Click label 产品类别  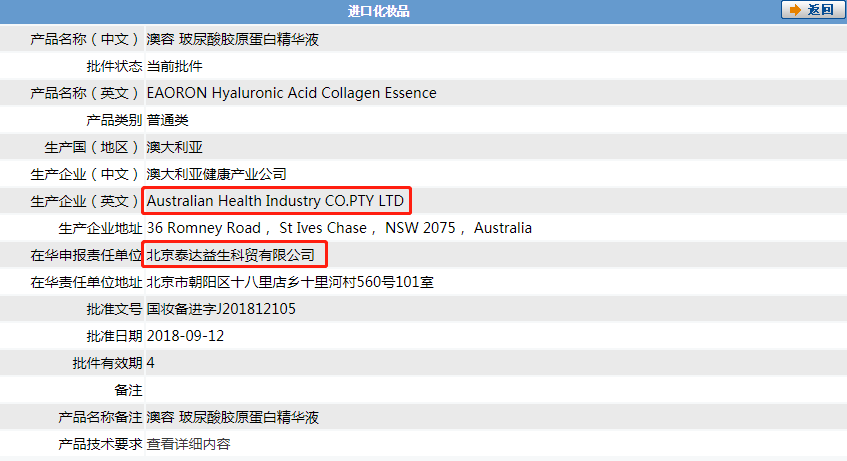pos(115,120)
